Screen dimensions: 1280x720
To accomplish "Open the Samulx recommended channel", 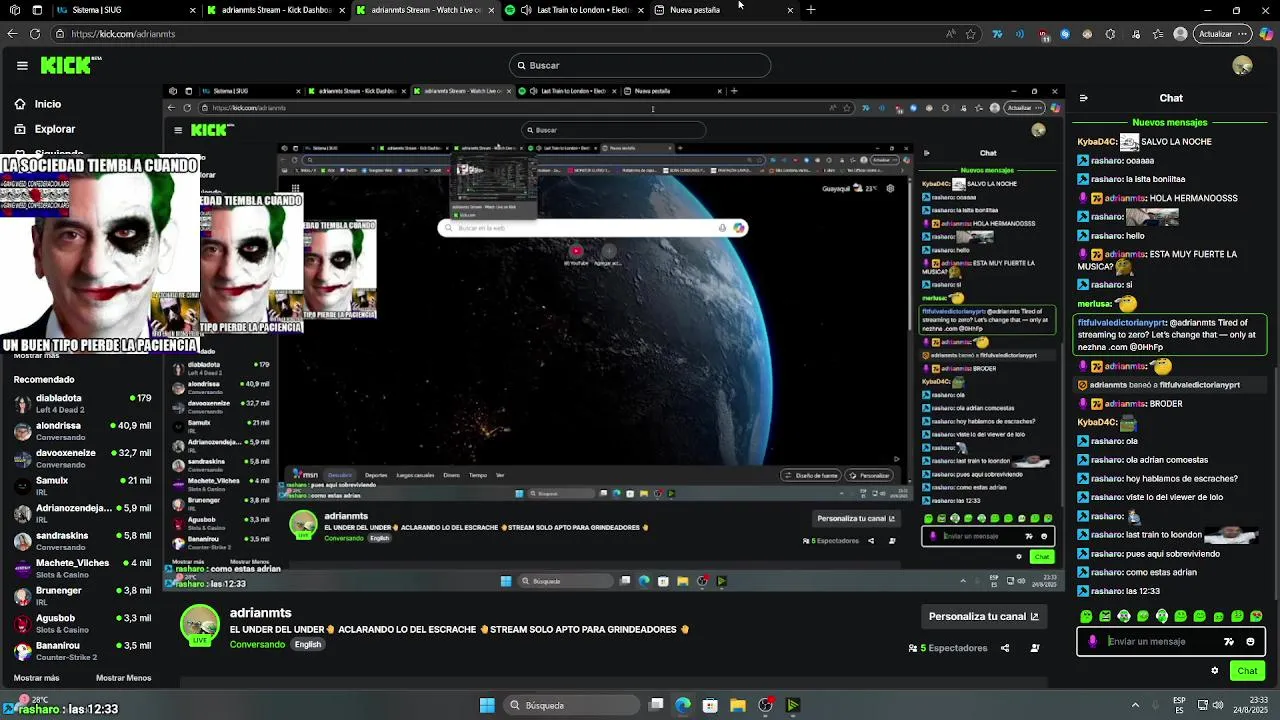I will tap(82, 486).
